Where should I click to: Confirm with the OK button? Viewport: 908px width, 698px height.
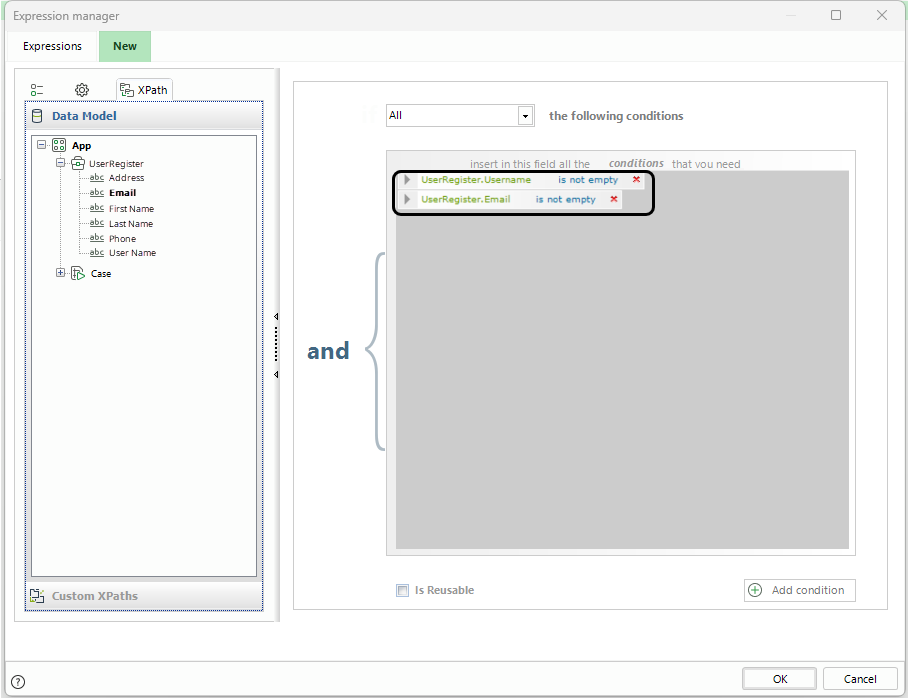click(779, 679)
